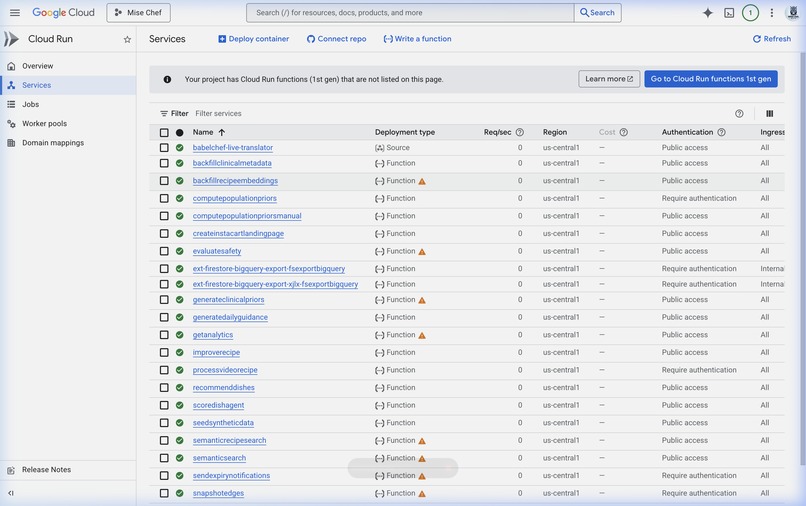Pin Cloud Run with the star icon

(127, 40)
